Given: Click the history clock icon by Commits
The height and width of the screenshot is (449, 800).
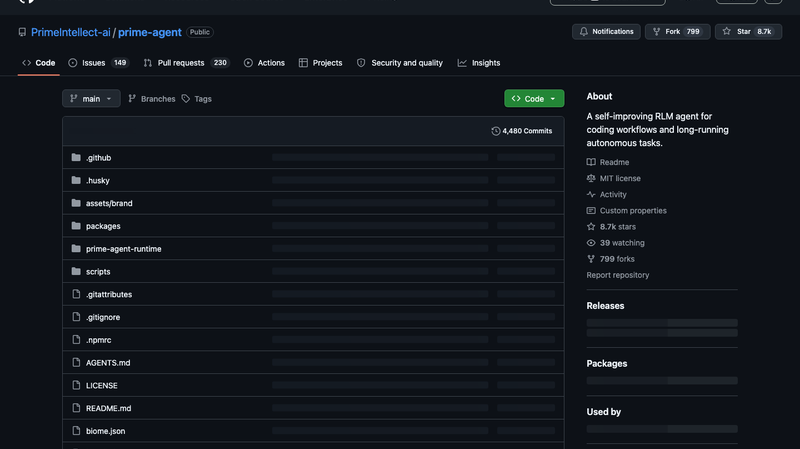Looking at the screenshot, I should pyautogui.click(x=495, y=131).
